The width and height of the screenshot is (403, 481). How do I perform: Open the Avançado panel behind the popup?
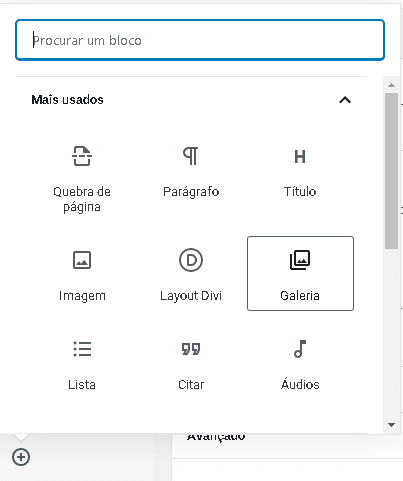coord(216,437)
